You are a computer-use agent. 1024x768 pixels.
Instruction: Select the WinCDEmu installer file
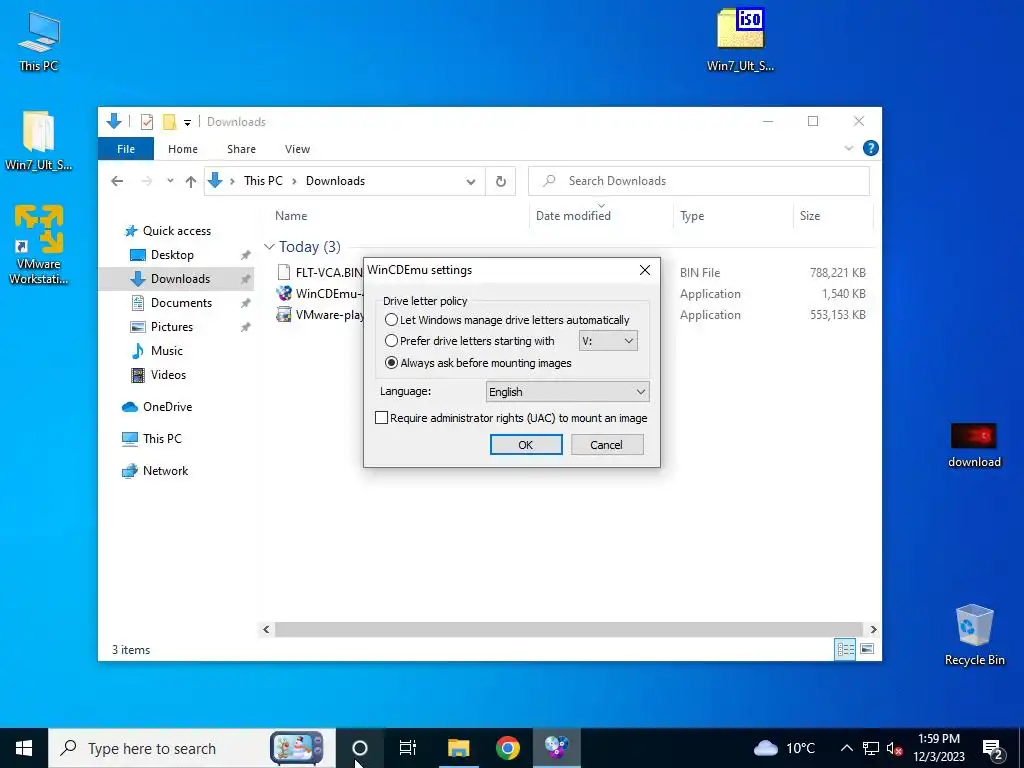pos(319,294)
